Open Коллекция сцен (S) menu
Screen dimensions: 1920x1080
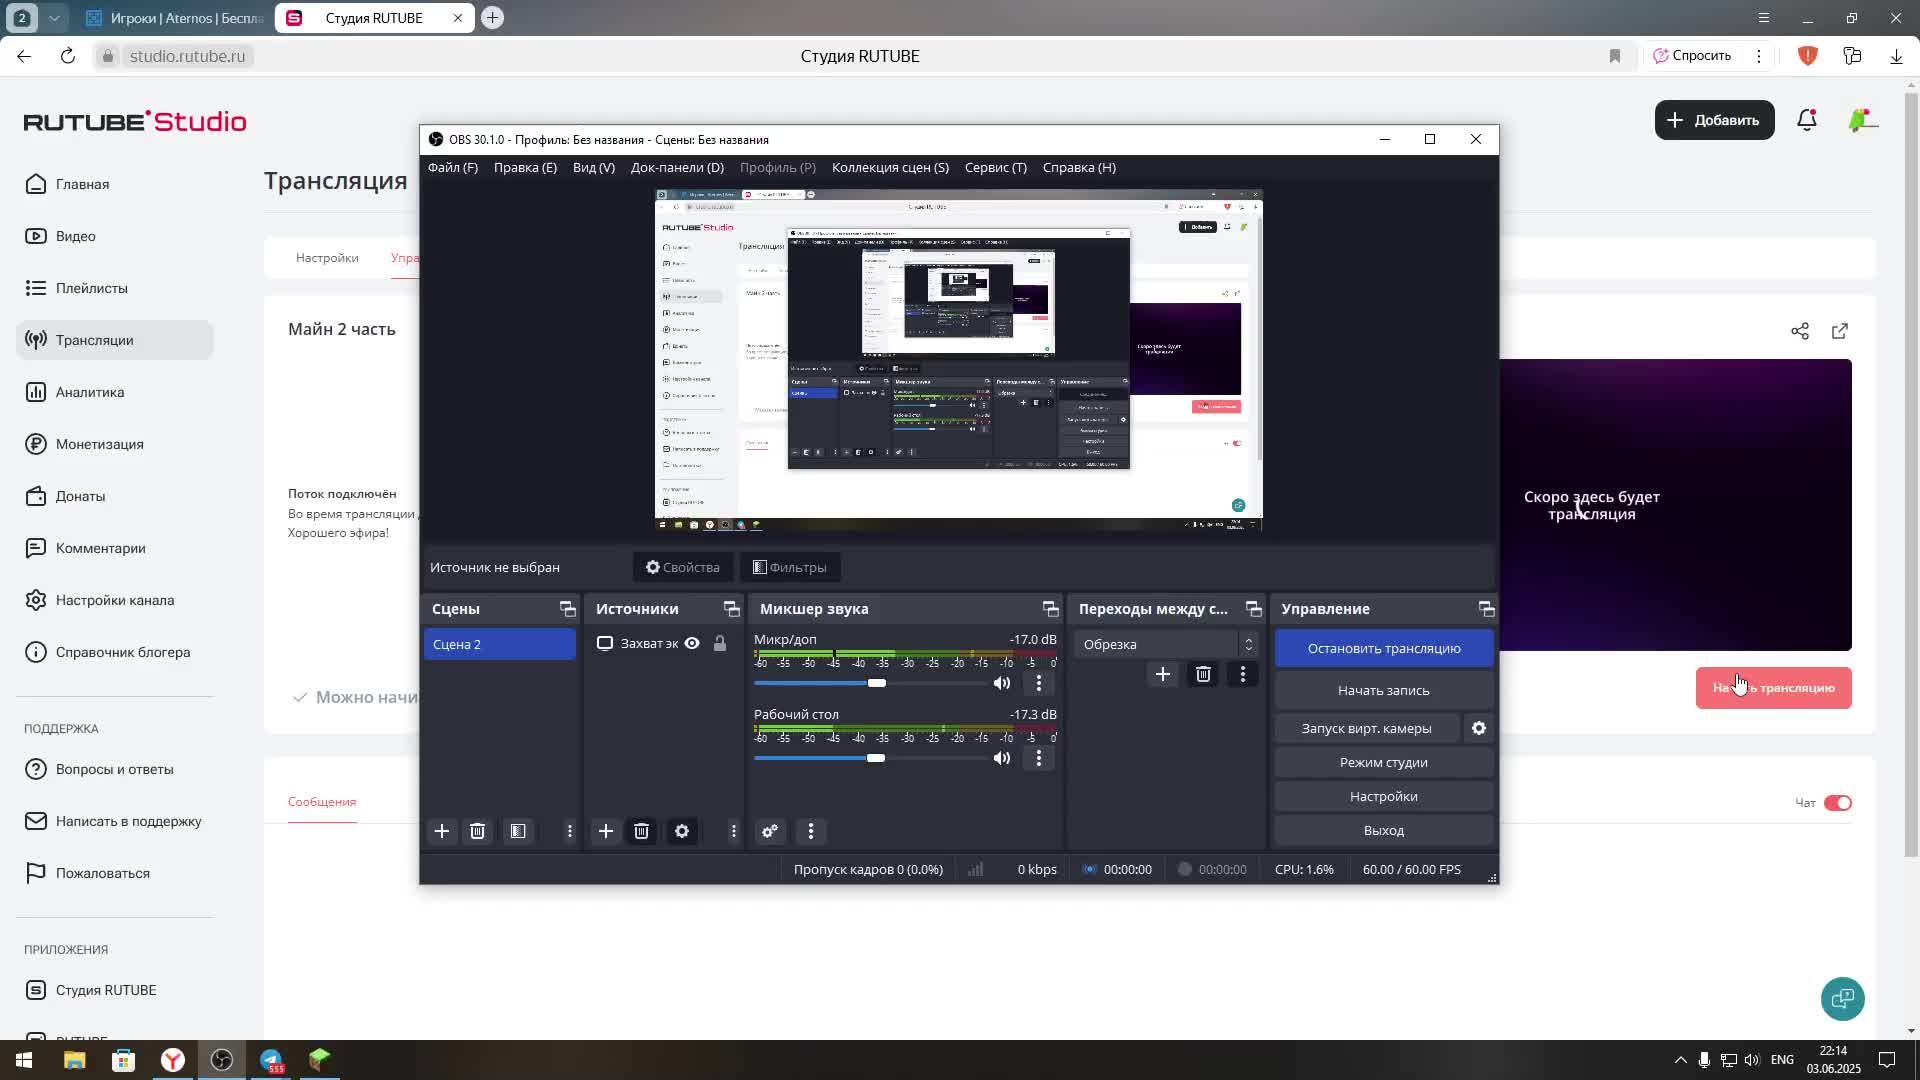tap(890, 168)
